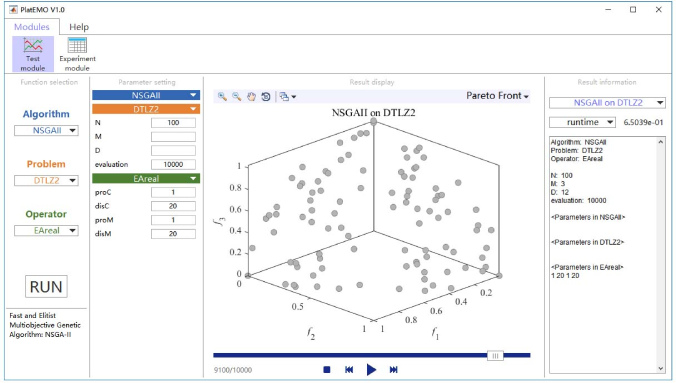The width and height of the screenshot is (676, 383).
Task: Click the D: 12 info line
Action: tap(560, 192)
